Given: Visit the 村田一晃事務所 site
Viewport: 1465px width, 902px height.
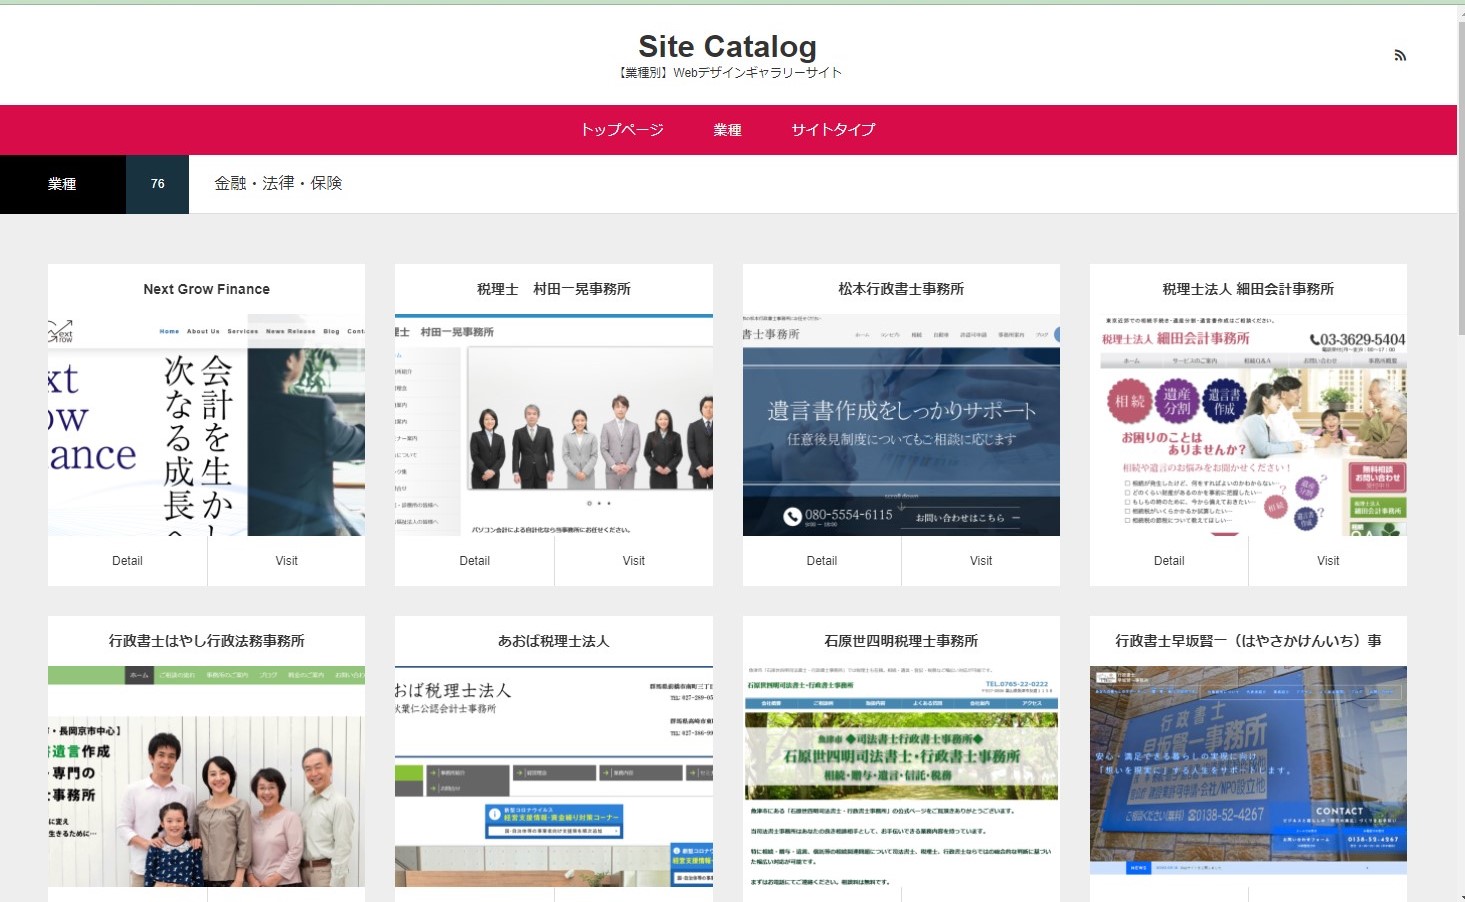Looking at the screenshot, I should (634, 561).
